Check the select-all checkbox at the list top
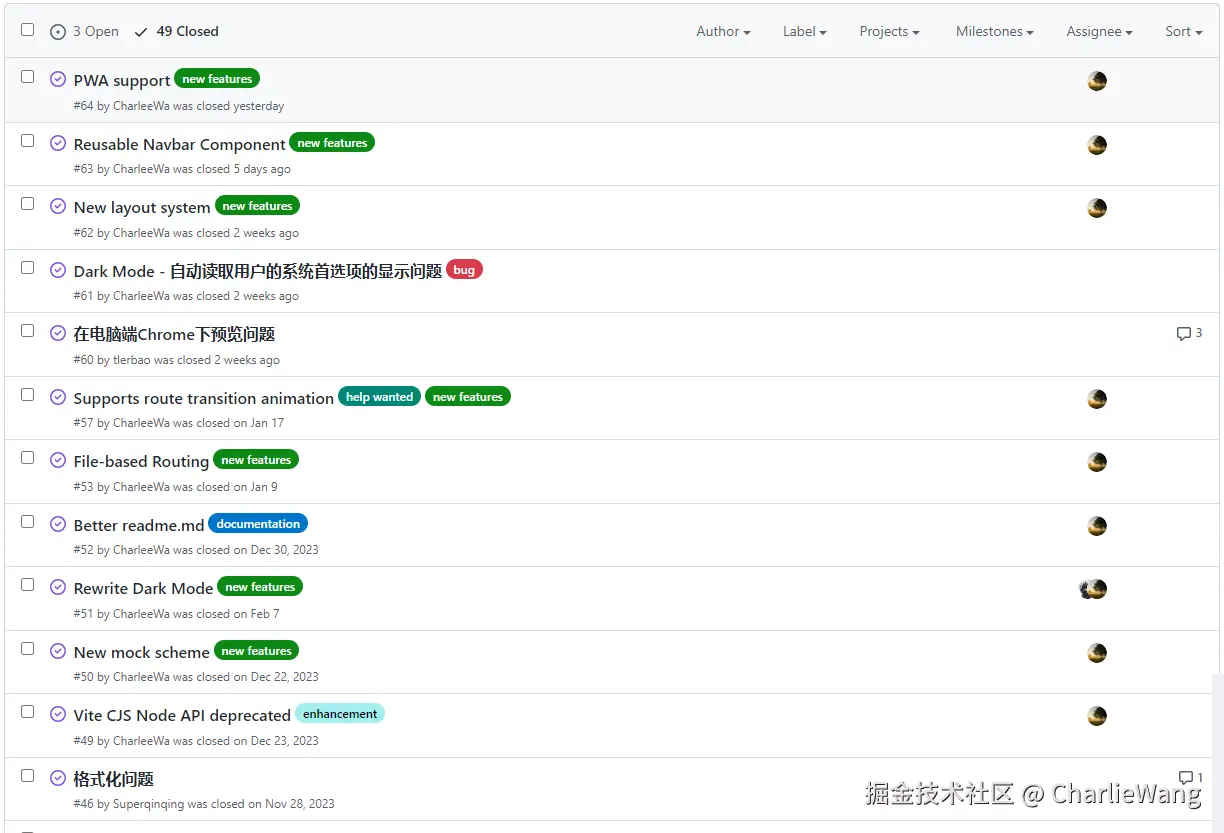The height and width of the screenshot is (833, 1224). click(x=27, y=30)
